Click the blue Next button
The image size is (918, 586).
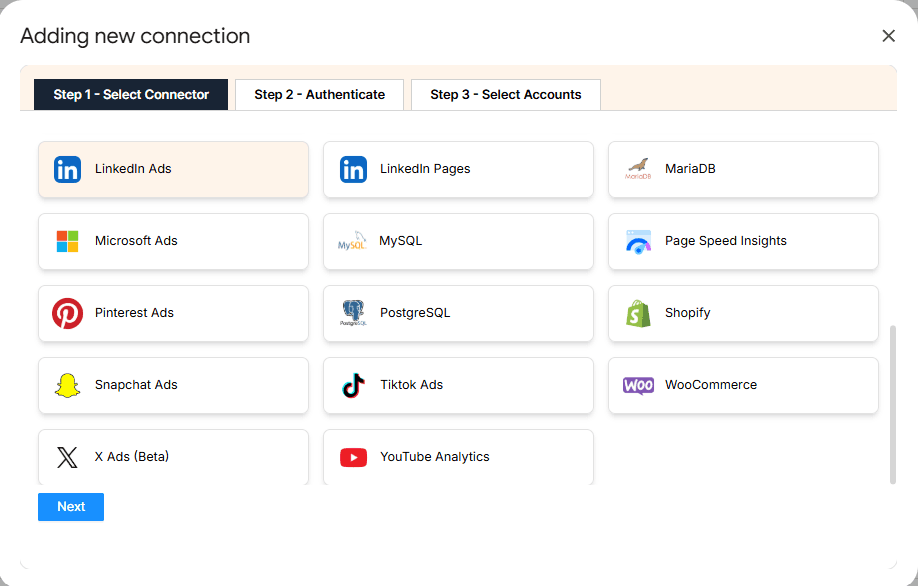[71, 507]
